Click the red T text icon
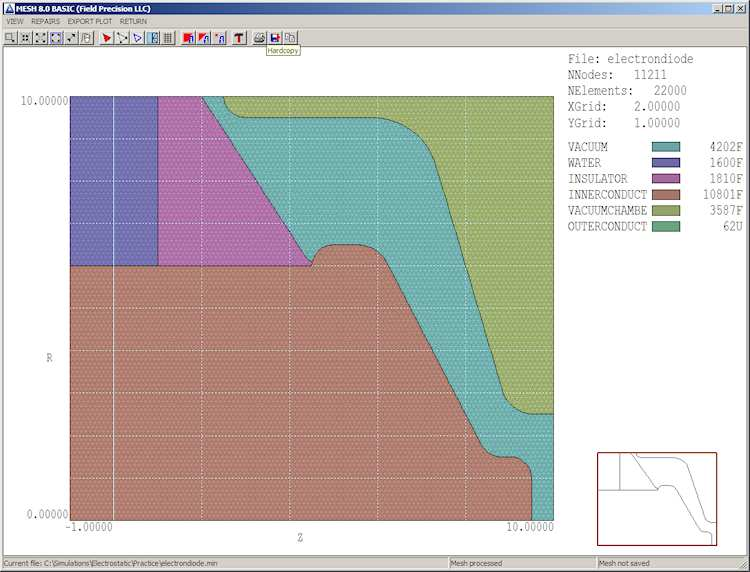 pyautogui.click(x=239, y=38)
